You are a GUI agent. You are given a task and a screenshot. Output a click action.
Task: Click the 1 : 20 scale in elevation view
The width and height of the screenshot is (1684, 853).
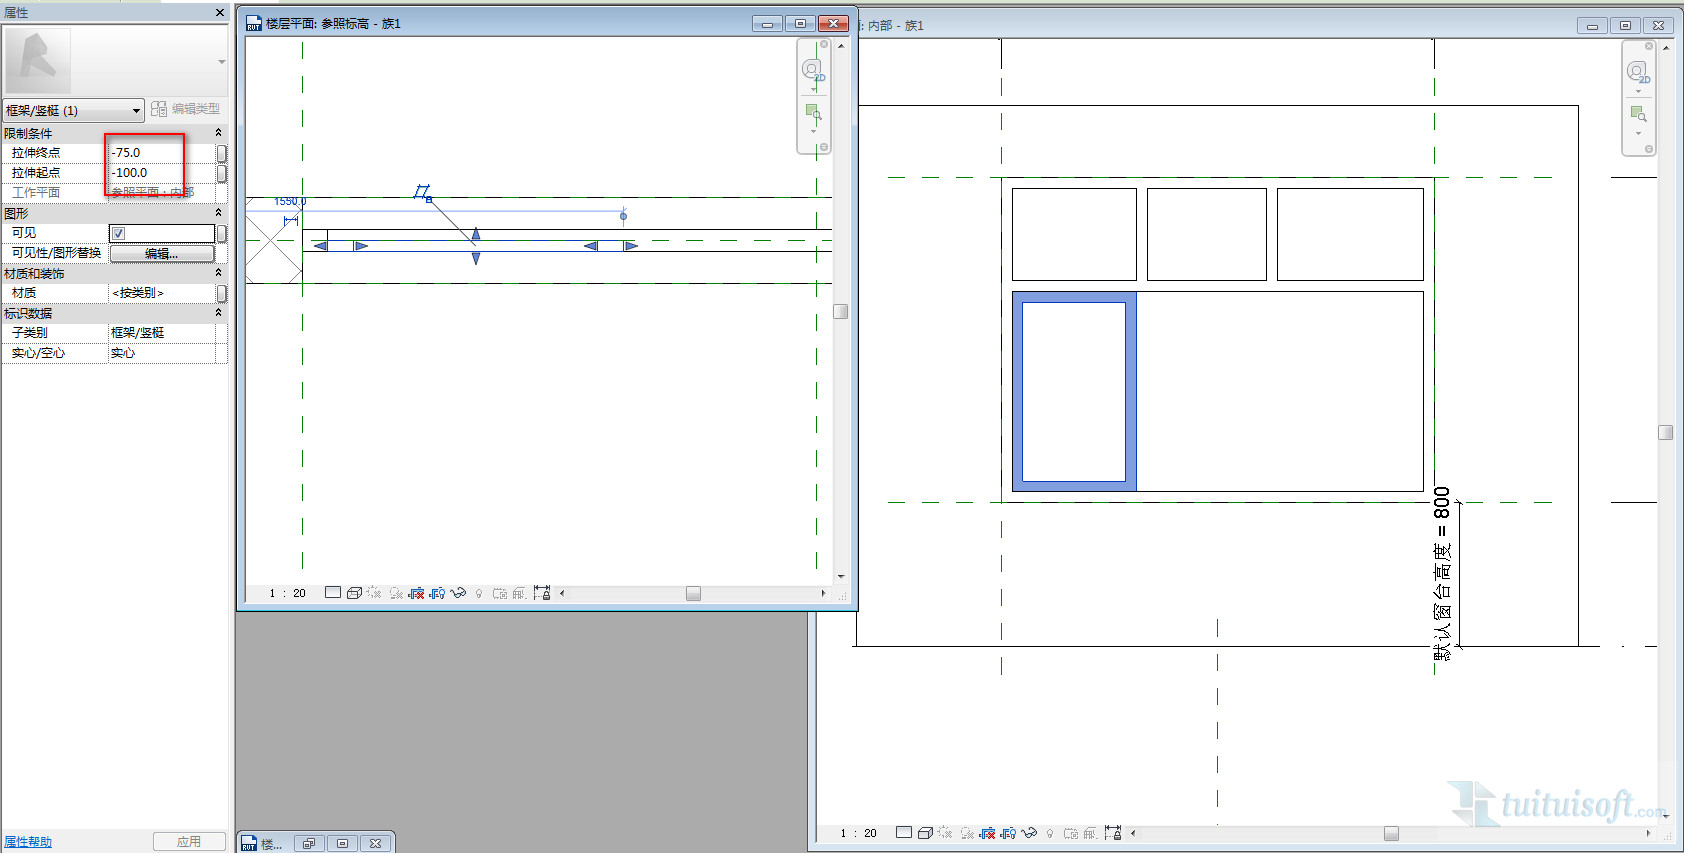pyautogui.click(x=858, y=833)
